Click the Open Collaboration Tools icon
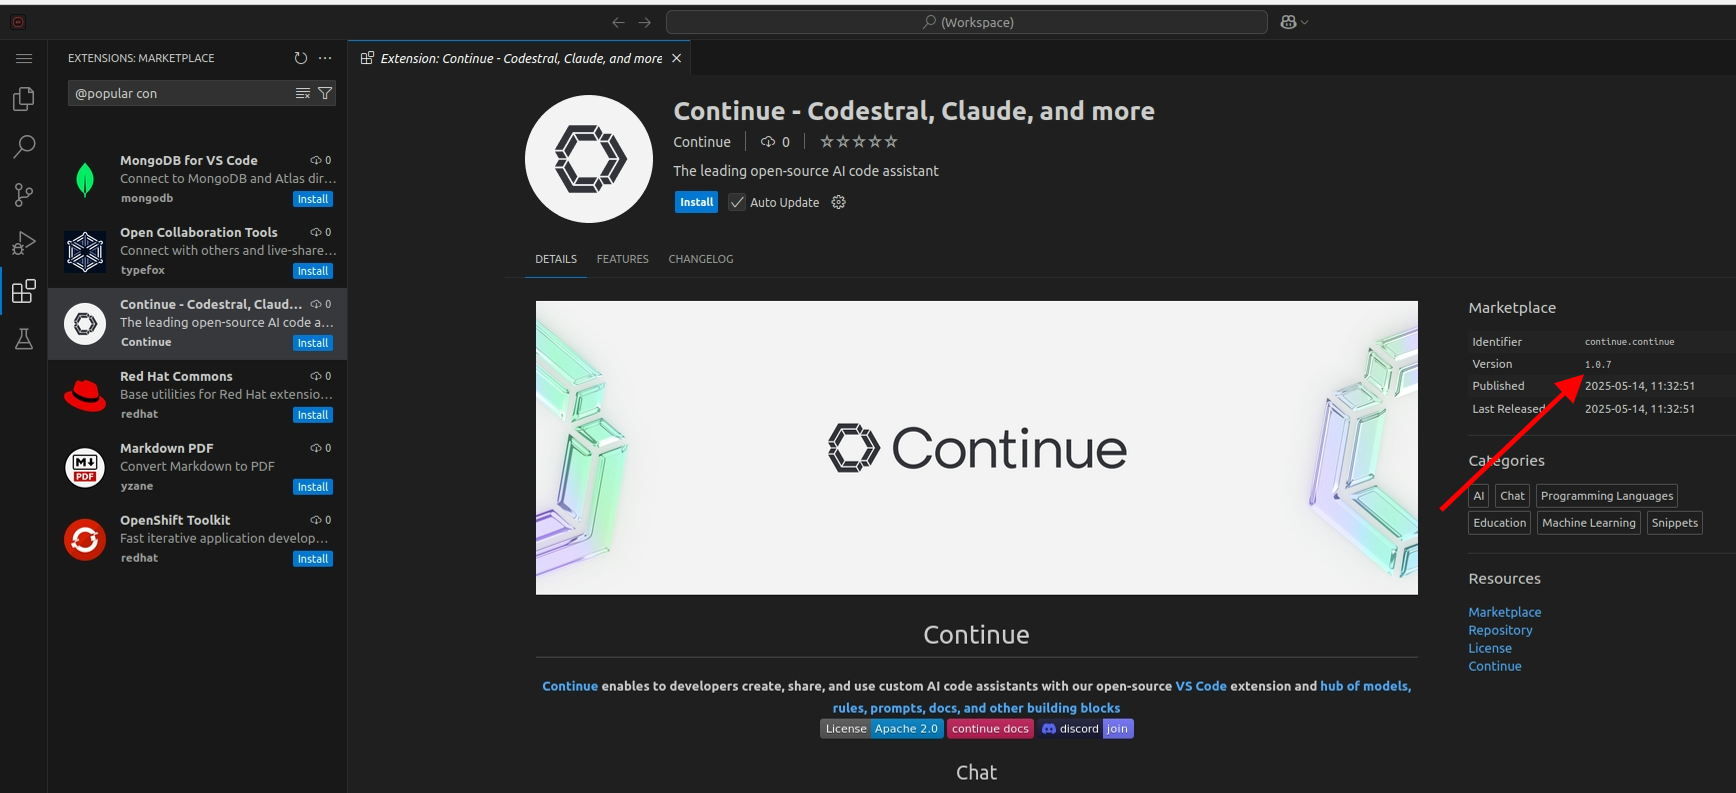 tap(85, 252)
